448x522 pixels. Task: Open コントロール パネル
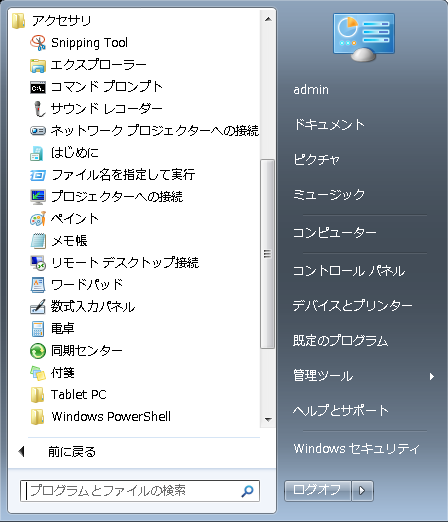click(349, 271)
